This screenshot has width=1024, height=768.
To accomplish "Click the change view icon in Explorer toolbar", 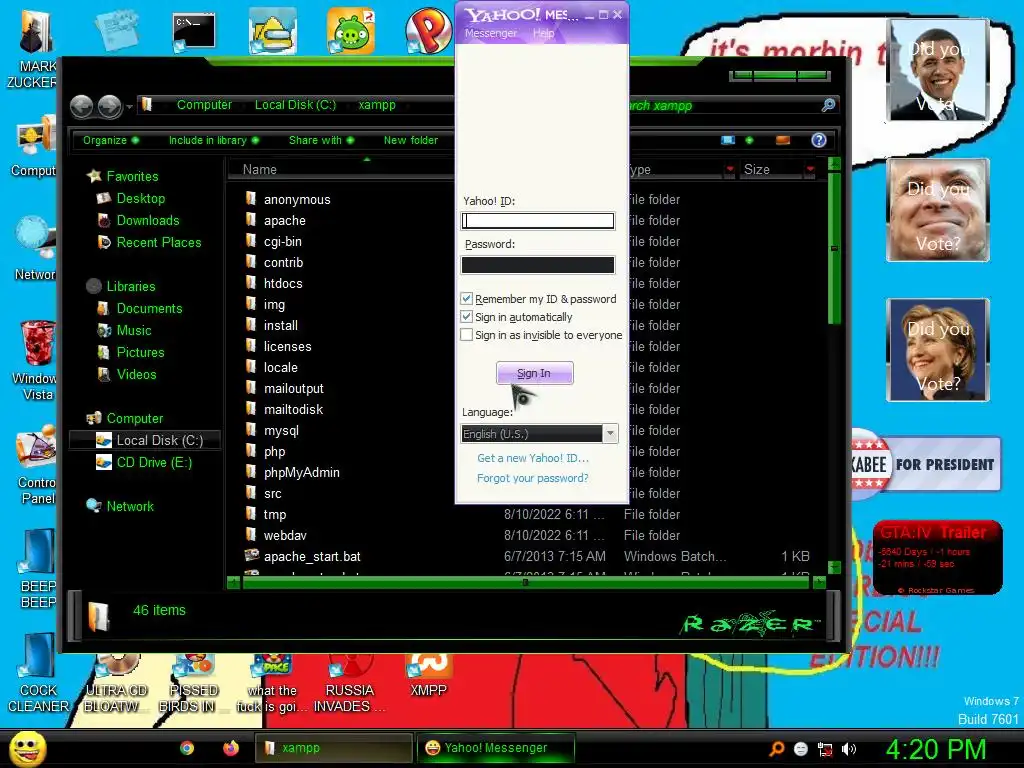I will [728, 140].
